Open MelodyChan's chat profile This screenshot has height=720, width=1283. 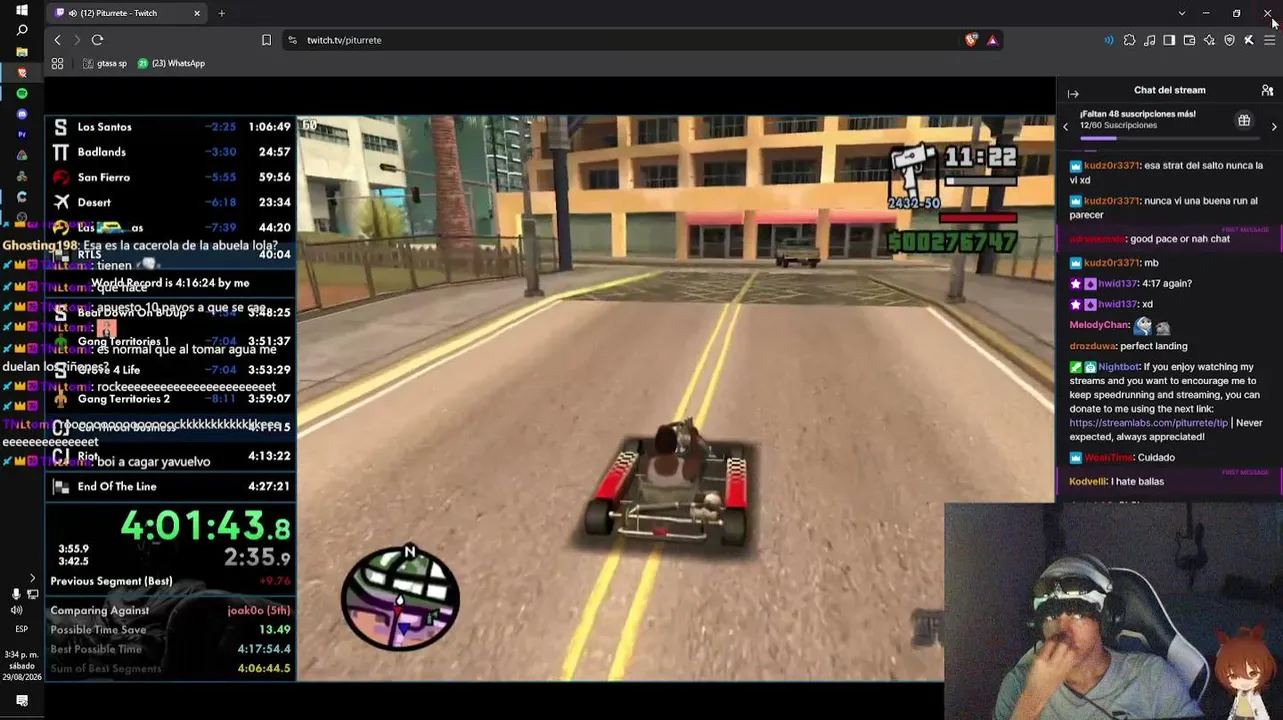[x=1099, y=325]
